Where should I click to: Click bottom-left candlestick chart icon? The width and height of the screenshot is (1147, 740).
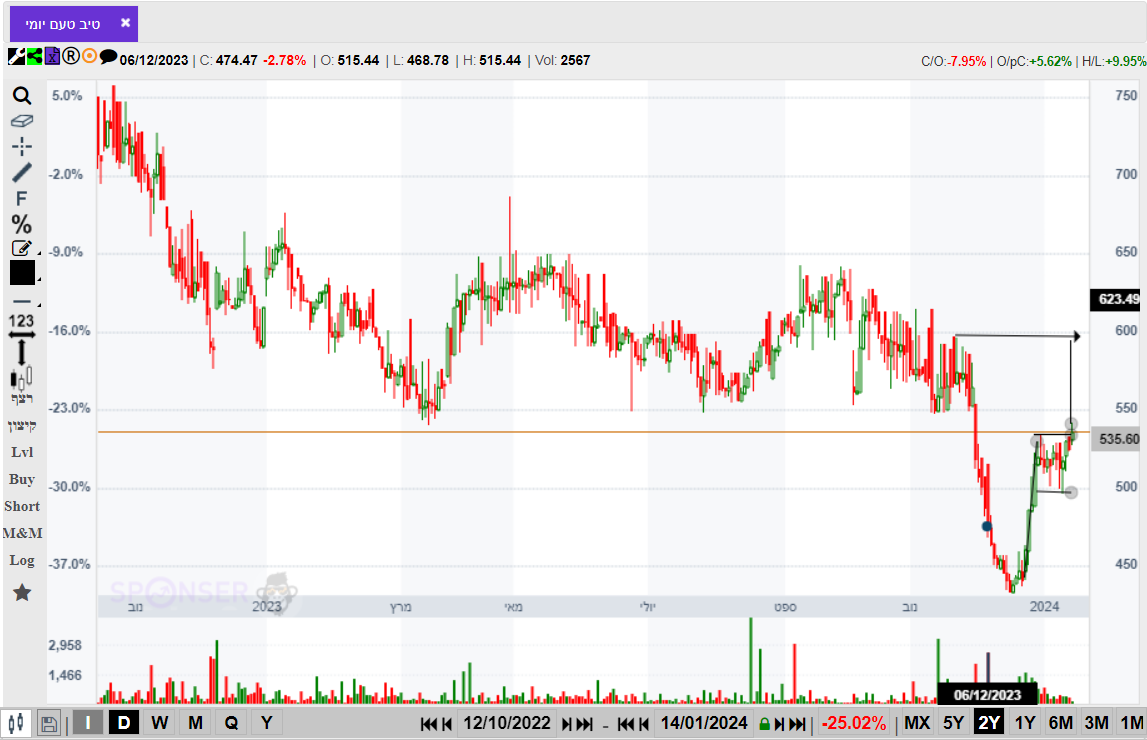(16, 723)
